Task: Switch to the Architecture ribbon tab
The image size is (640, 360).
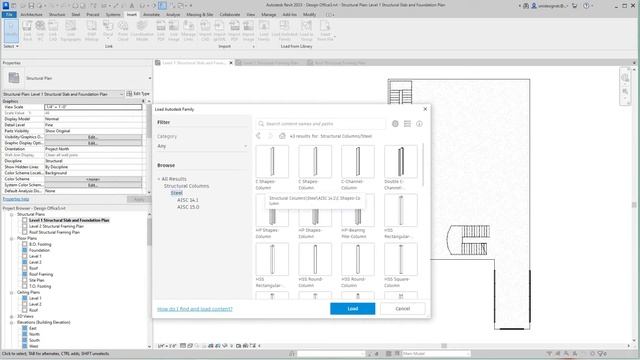Action: coord(31,14)
